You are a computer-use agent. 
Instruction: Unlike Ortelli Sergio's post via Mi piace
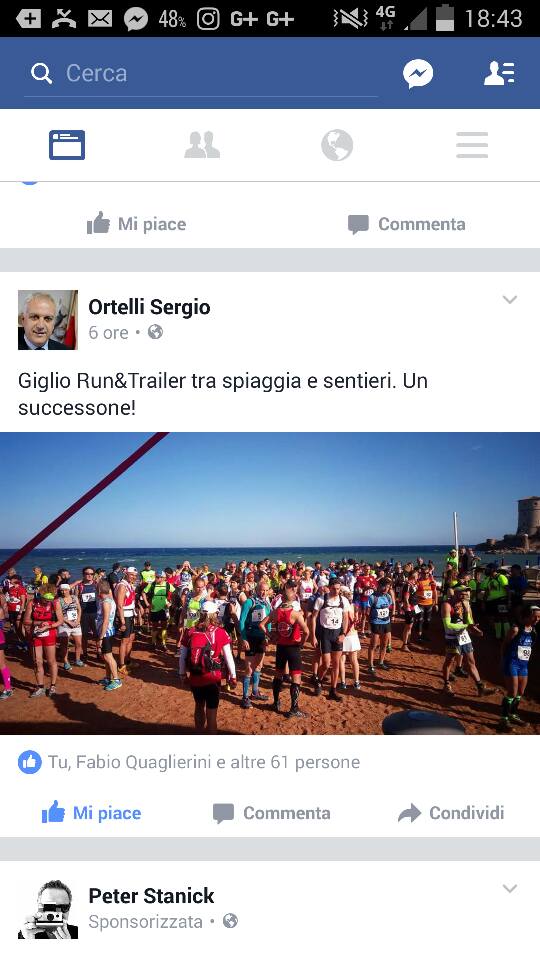91,813
